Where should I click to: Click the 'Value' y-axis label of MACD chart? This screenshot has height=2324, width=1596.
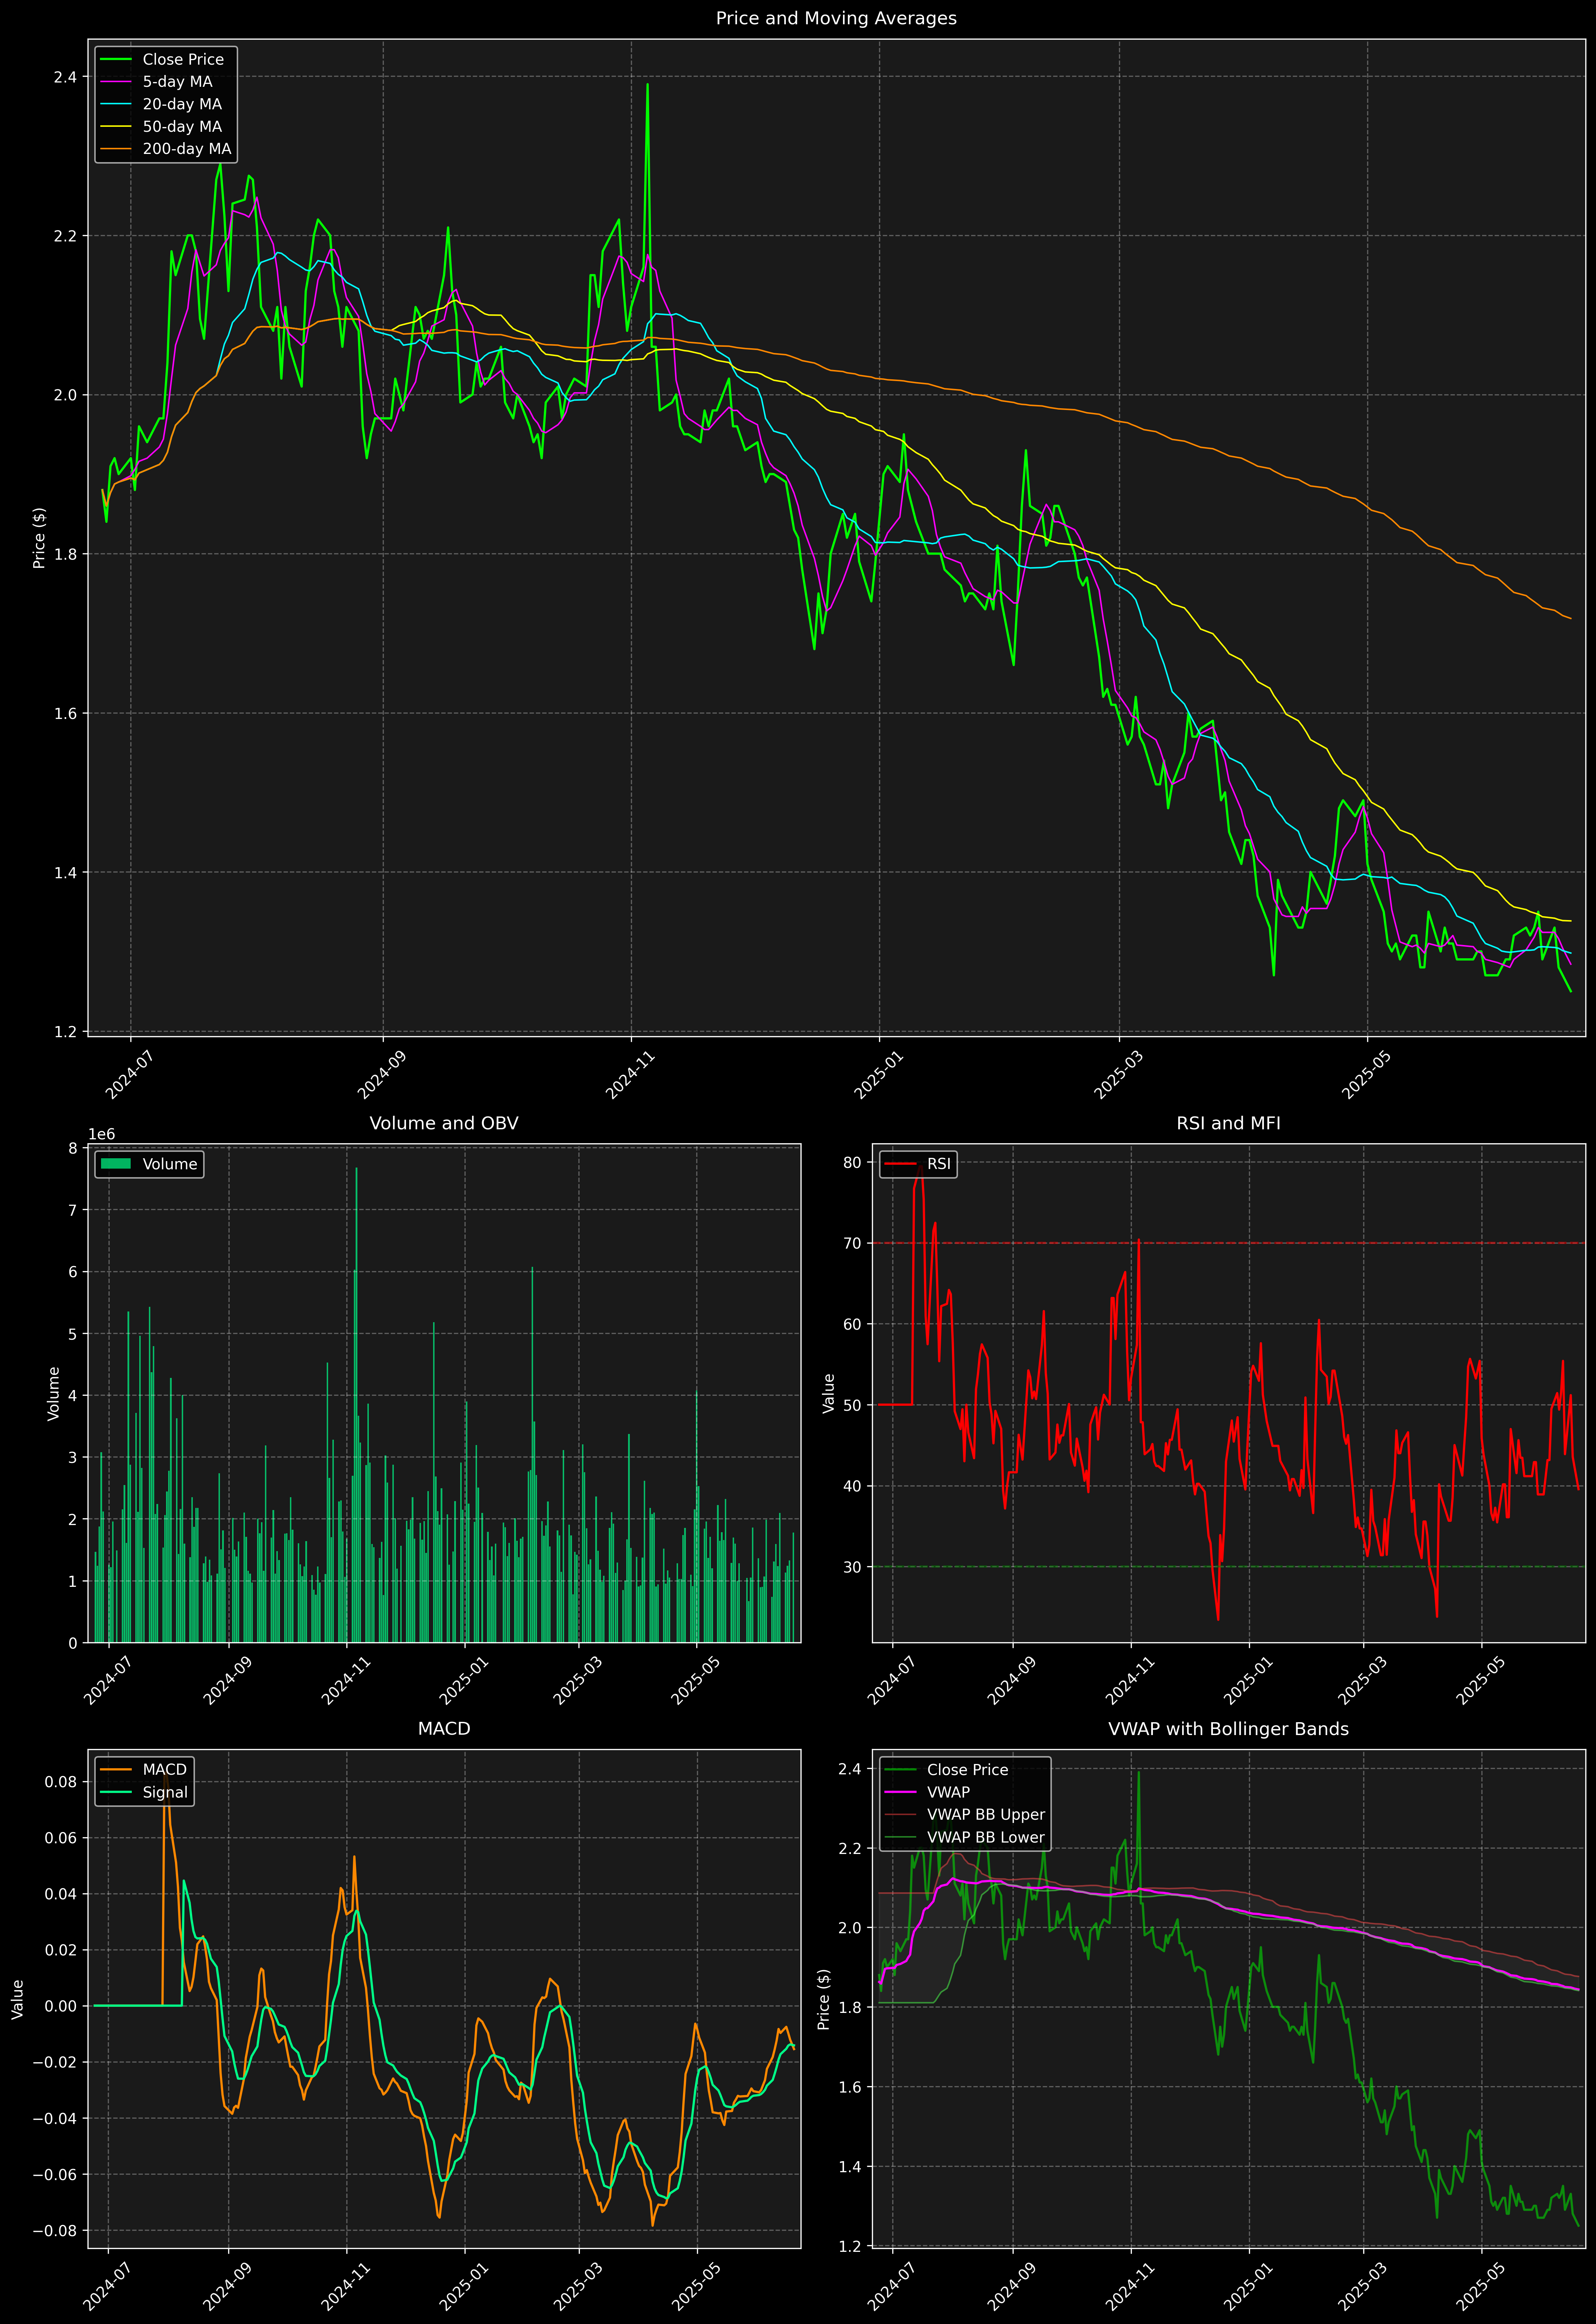pyautogui.click(x=17, y=1999)
